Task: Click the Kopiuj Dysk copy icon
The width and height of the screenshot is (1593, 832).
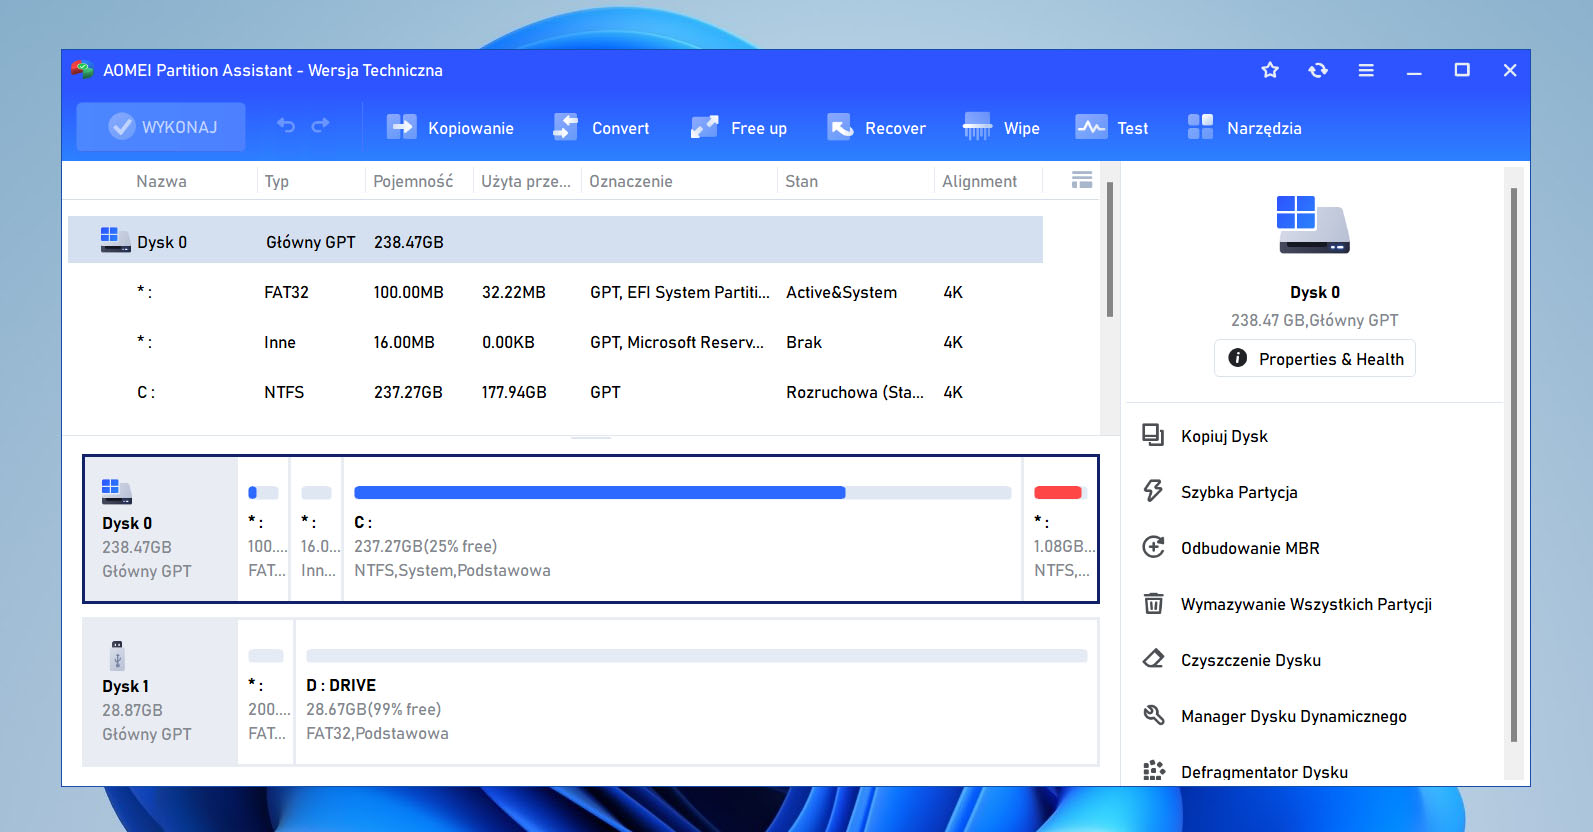Action: (x=1153, y=435)
